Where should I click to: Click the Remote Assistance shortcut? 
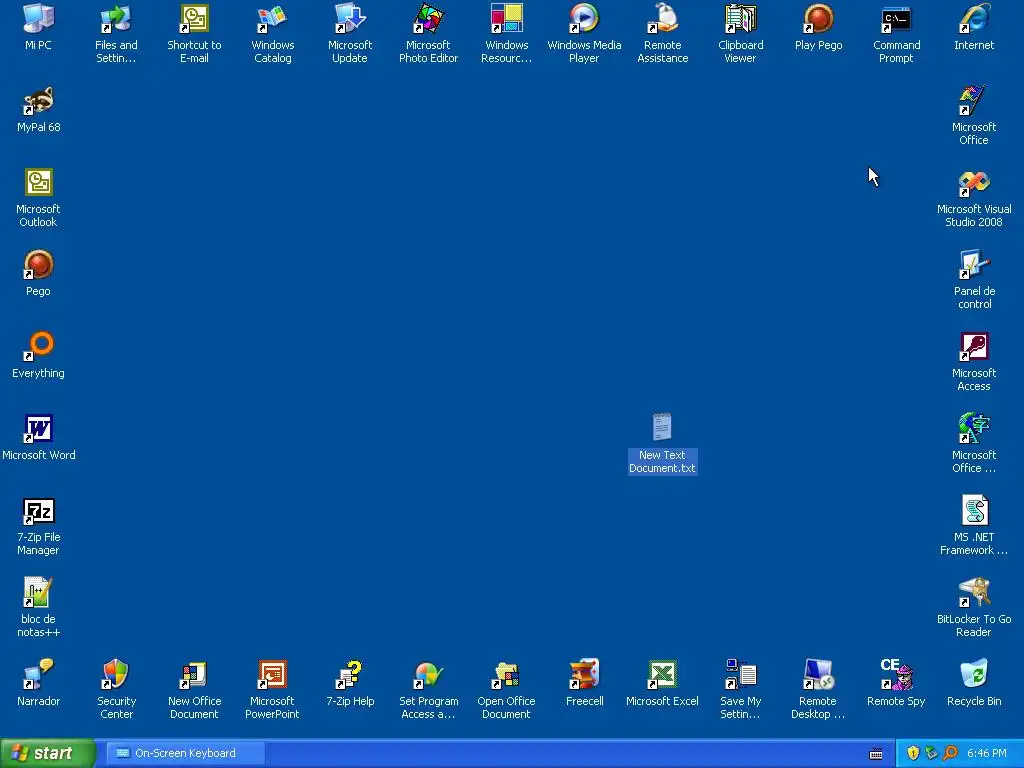(662, 18)
